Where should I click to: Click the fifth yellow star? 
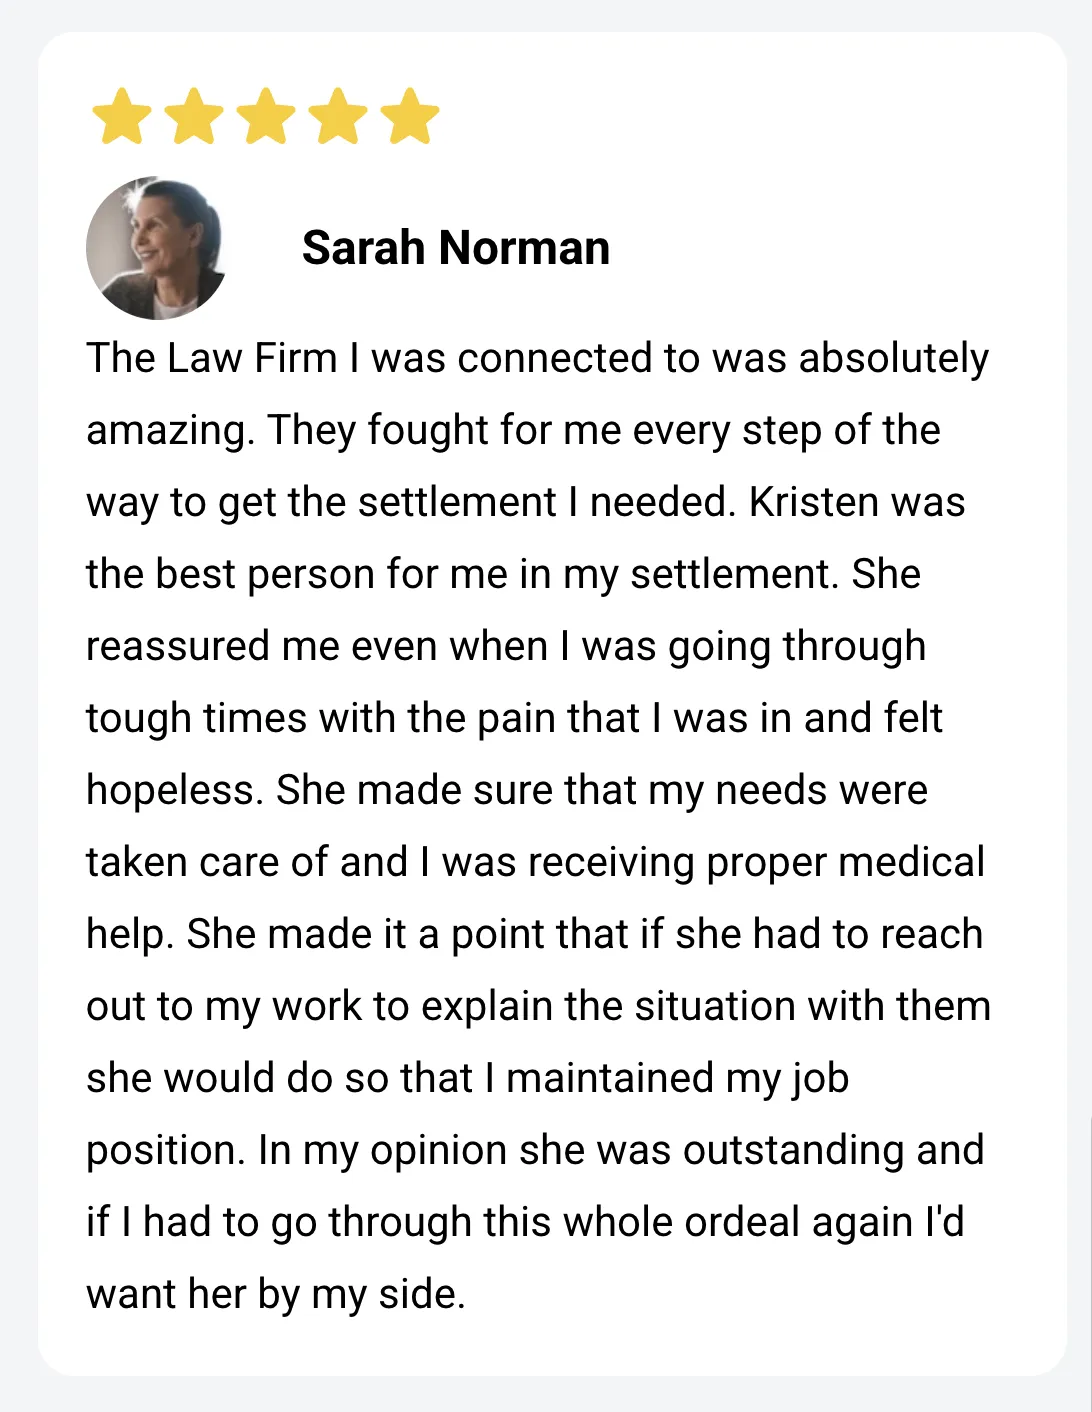[x=410, y=116]
